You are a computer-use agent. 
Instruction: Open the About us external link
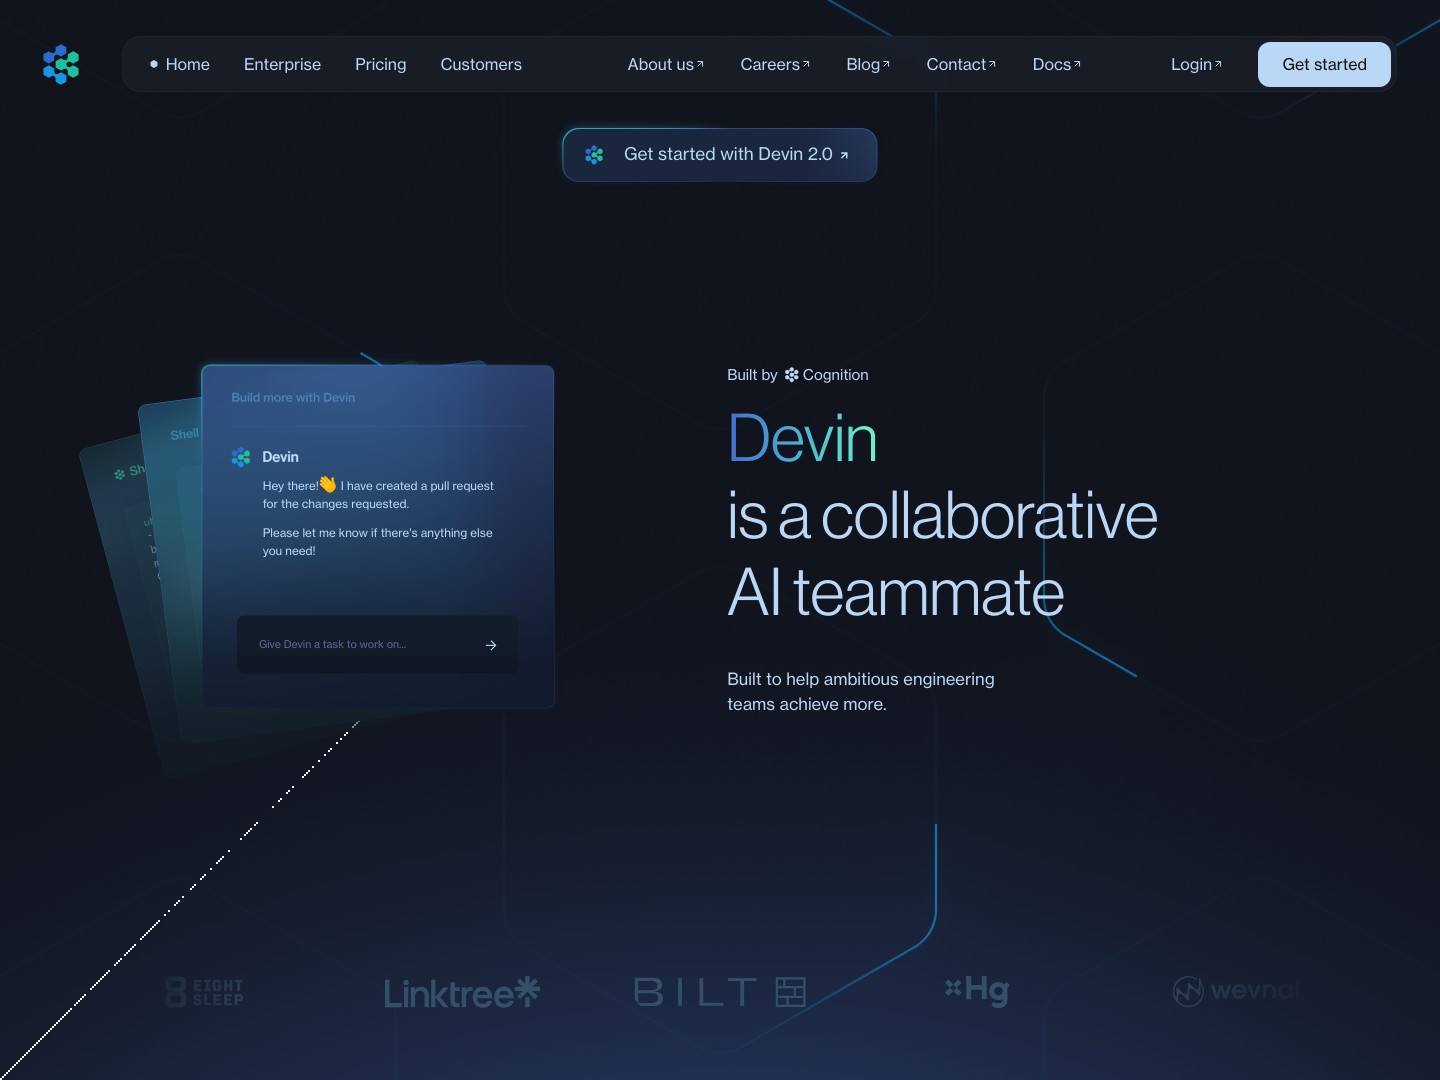665,64
